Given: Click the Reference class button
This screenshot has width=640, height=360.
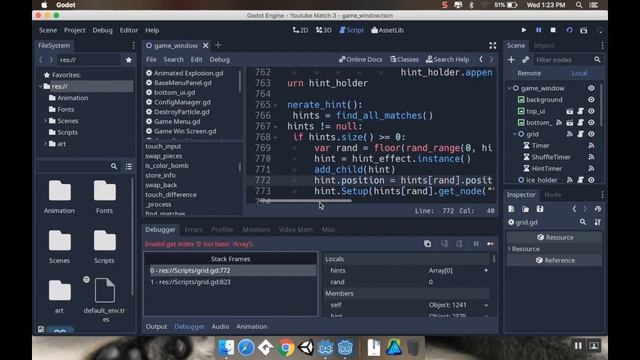Looking at the screenshot, I should [555, 260].
